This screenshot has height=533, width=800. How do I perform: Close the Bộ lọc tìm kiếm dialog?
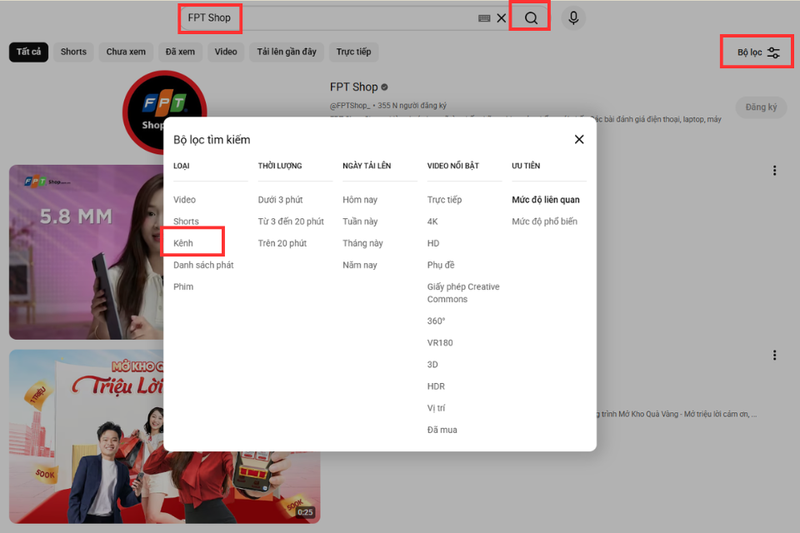[x=579, y=139]
